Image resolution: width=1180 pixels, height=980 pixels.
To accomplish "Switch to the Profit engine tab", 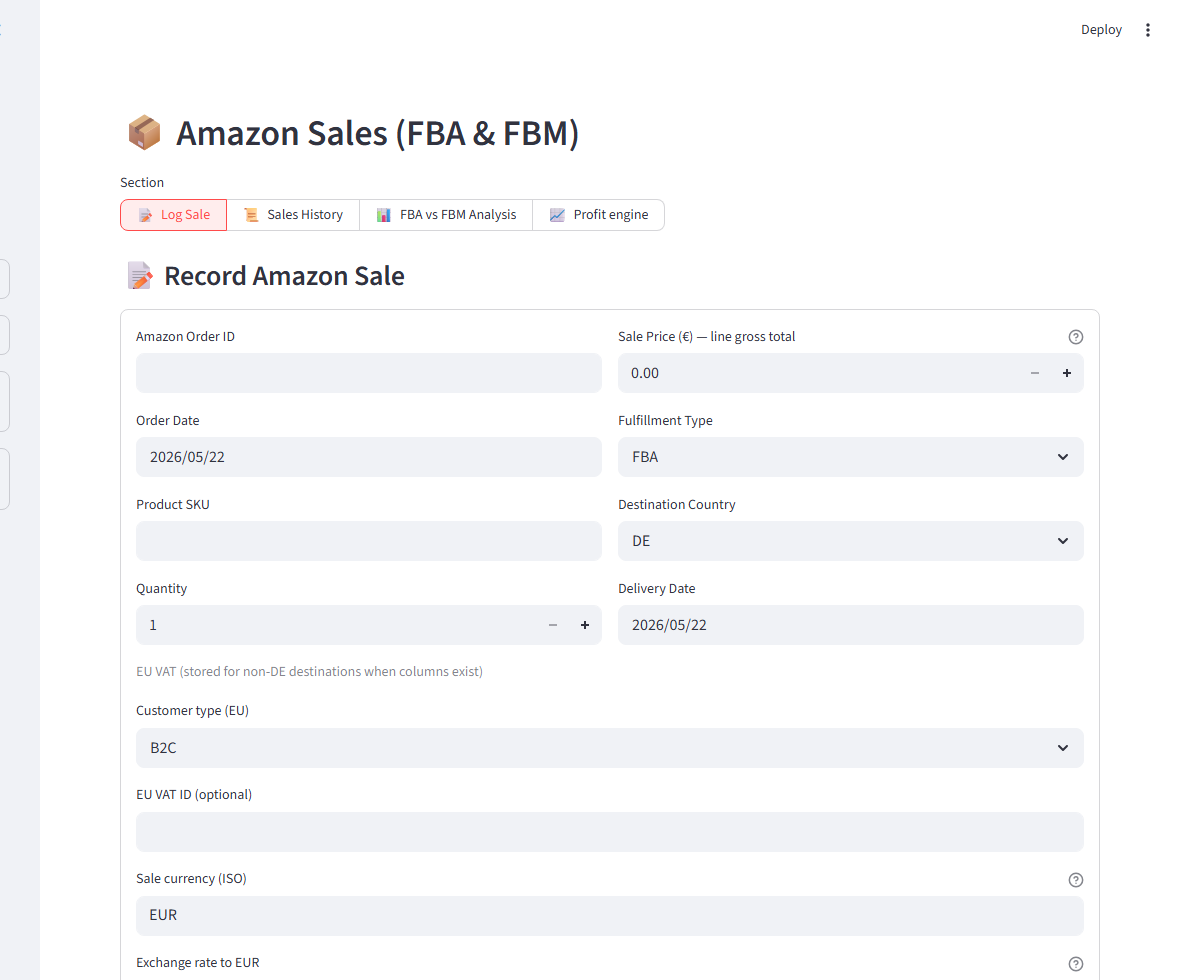I will coord(598,215).
